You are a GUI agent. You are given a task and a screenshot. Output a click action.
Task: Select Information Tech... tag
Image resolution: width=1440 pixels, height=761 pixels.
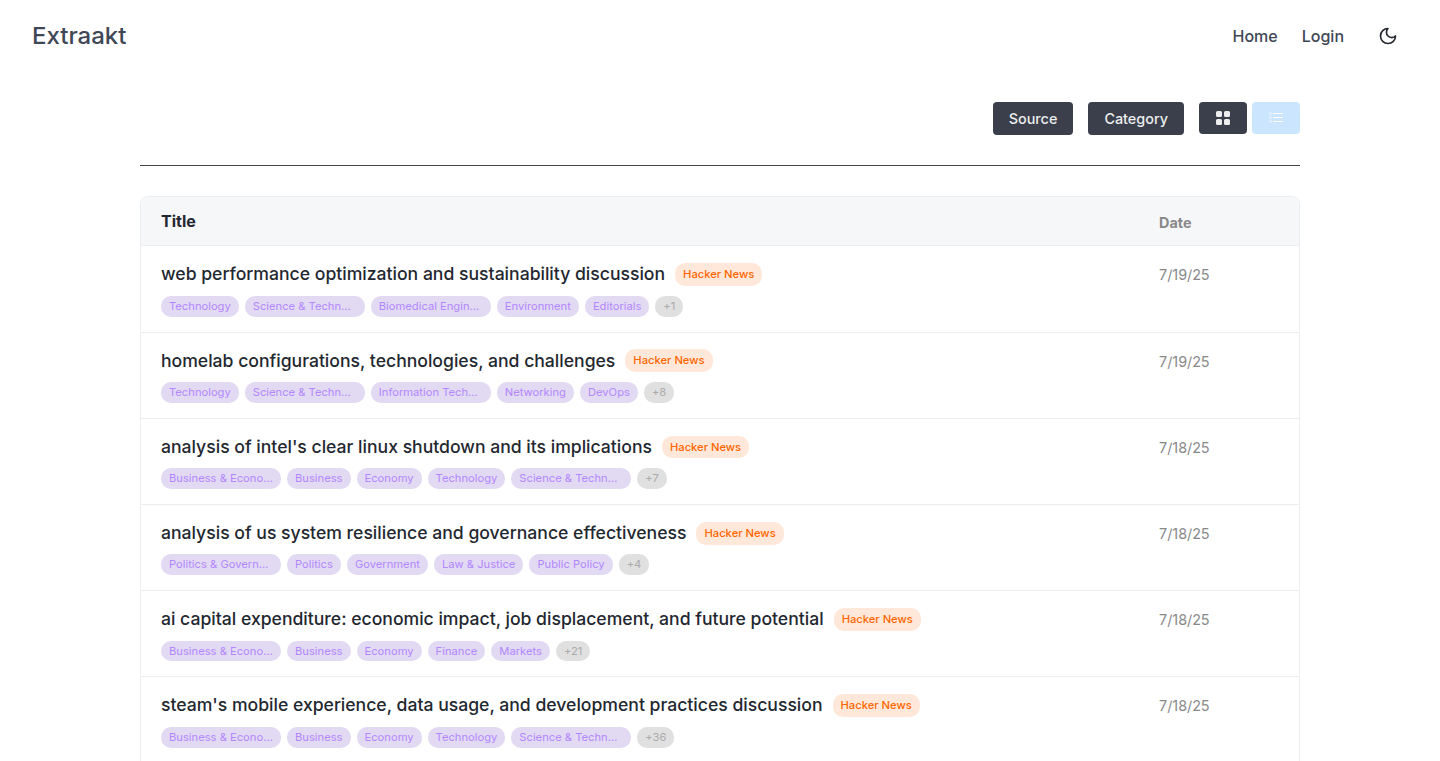pyautogui.click(x=431, y=392)
